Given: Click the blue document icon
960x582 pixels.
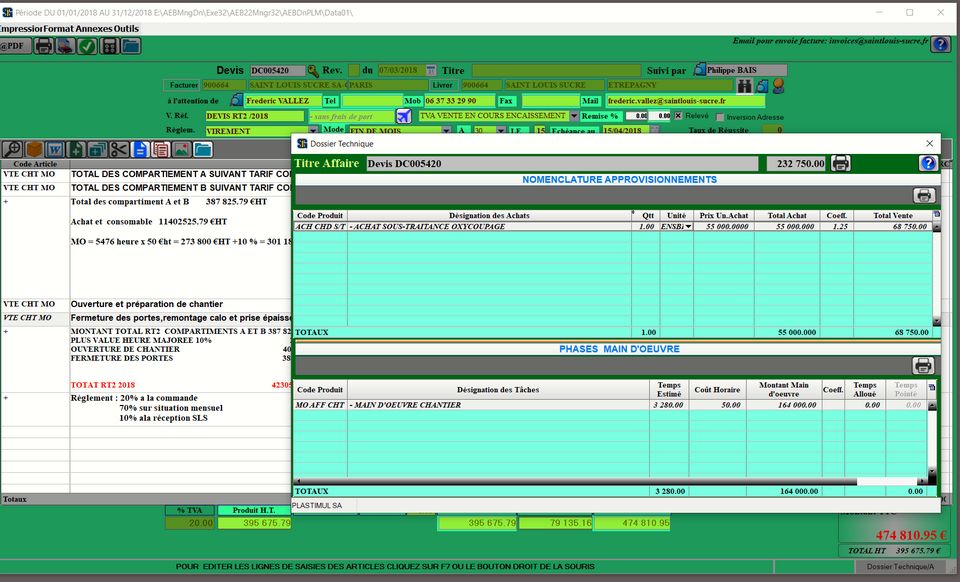Looking at the screenshot, I should (140, 149).
